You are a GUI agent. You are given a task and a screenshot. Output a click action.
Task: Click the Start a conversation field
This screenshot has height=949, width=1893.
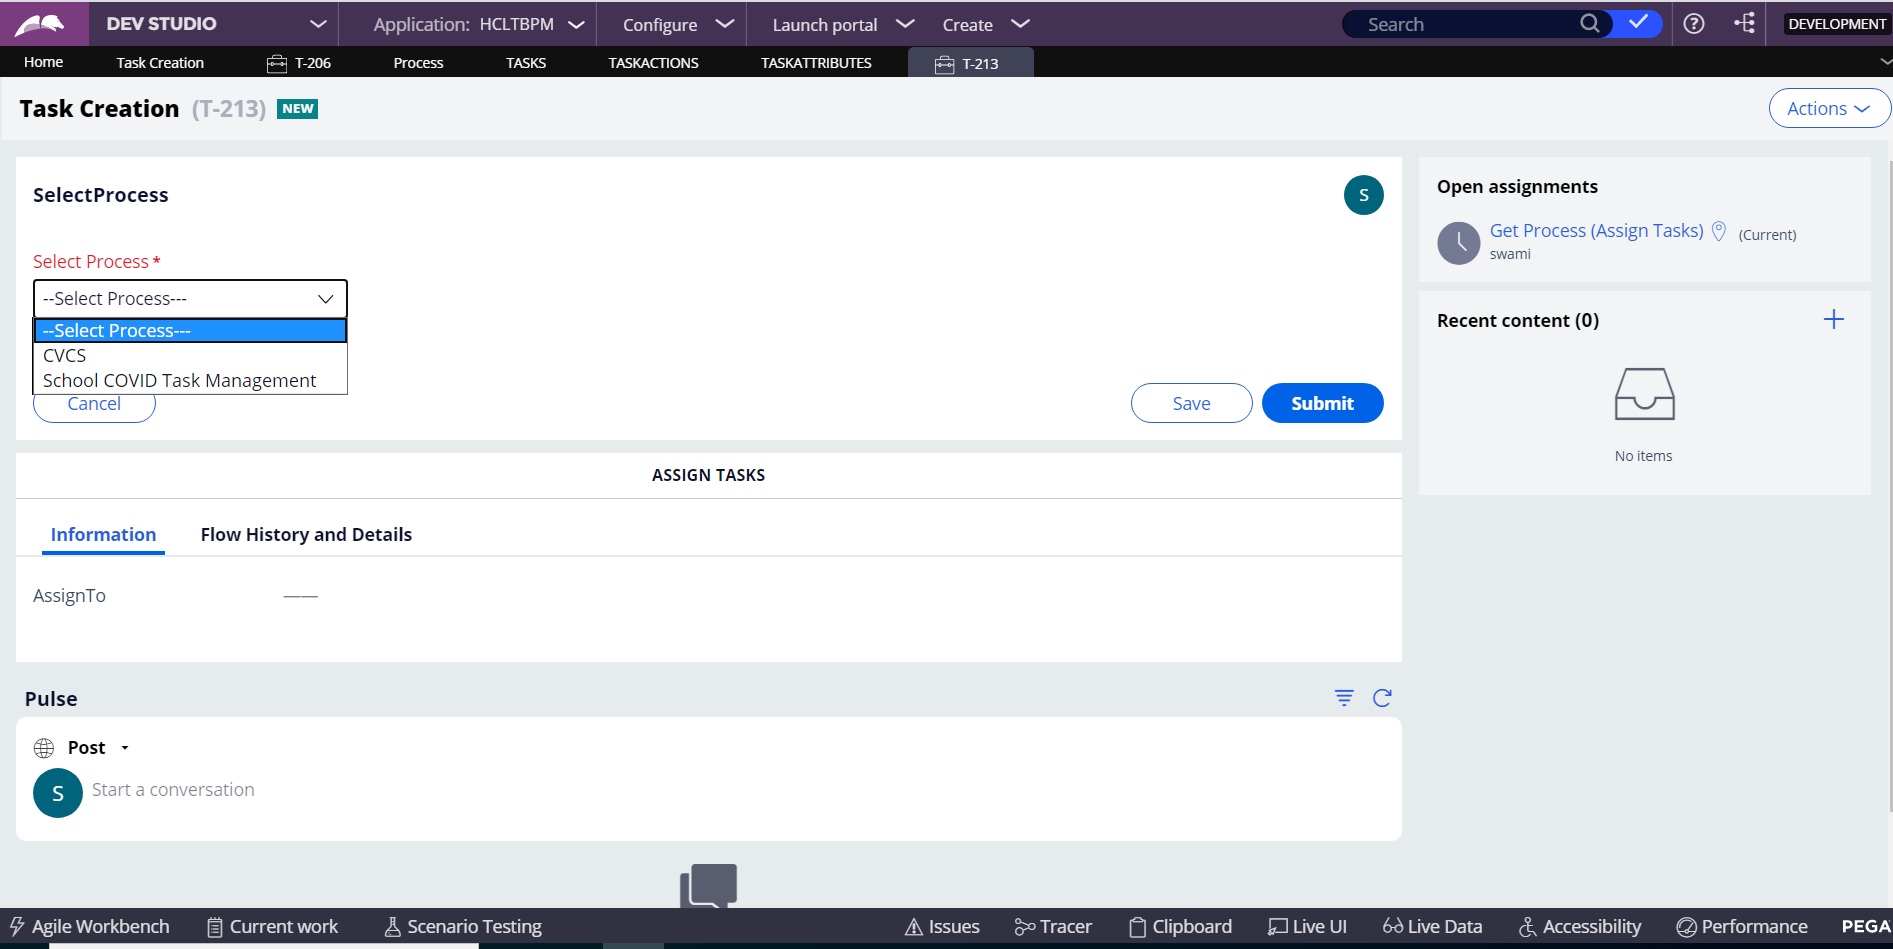pos(173,790)
